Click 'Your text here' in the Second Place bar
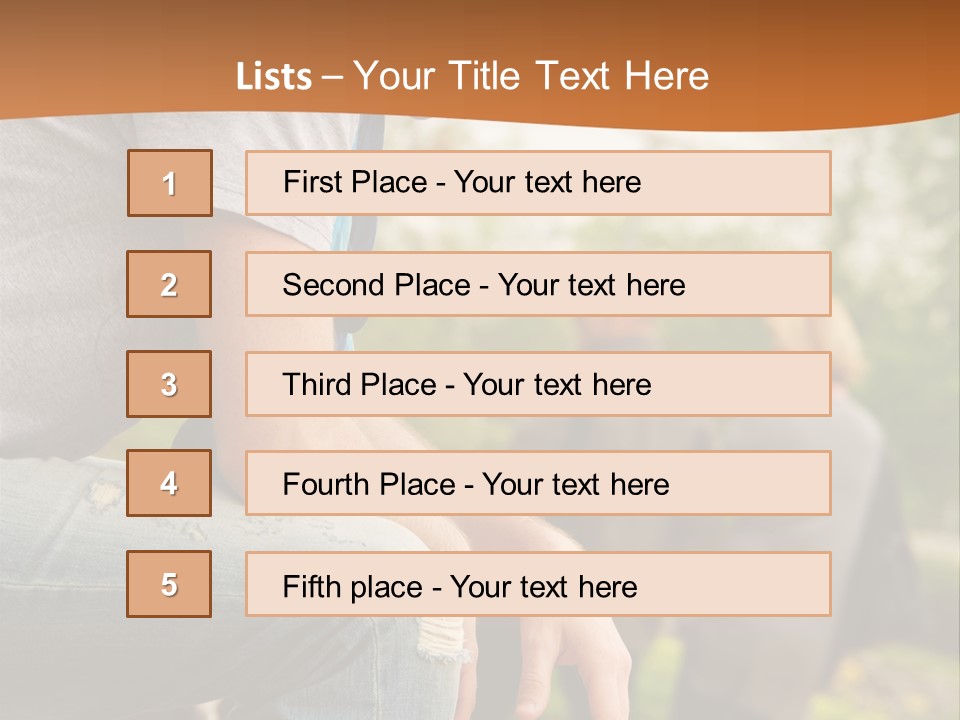Screen dimensions: 960x720 [x=591, y=285]
